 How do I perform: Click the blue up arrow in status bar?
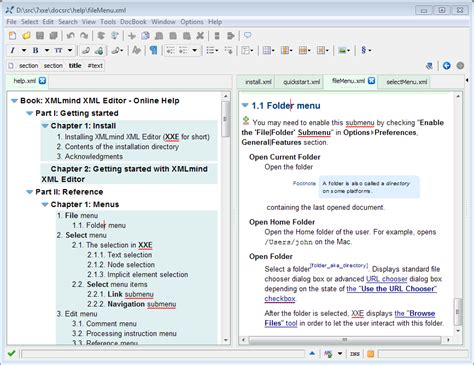[x=312, y=353]
